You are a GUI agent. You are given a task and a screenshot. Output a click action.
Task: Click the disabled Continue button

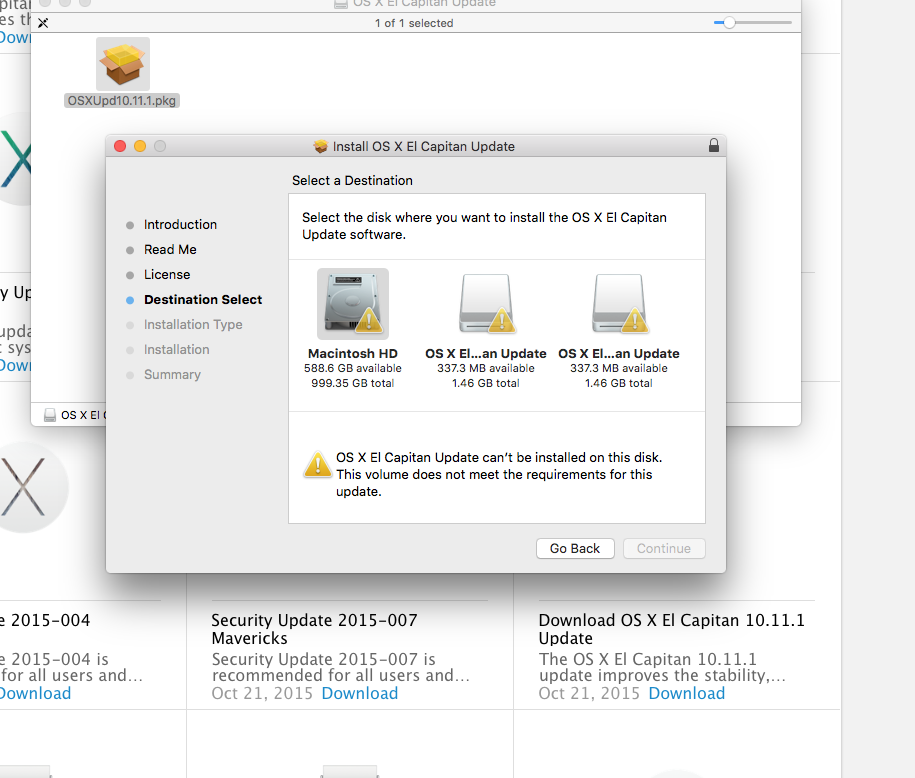[x=664, y=549]
